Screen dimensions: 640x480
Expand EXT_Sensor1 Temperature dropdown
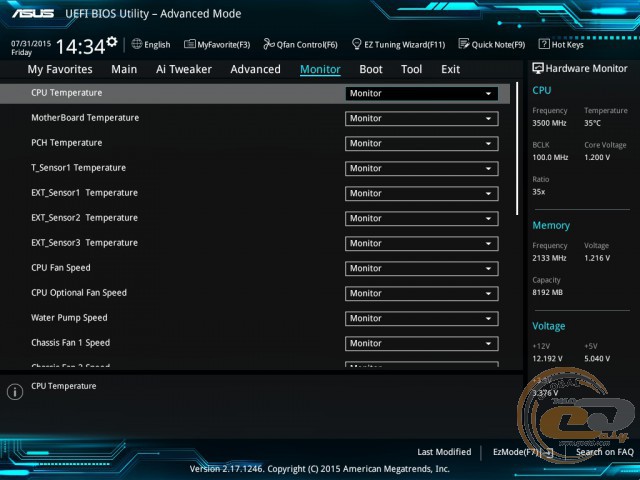(x=422, y=193)
